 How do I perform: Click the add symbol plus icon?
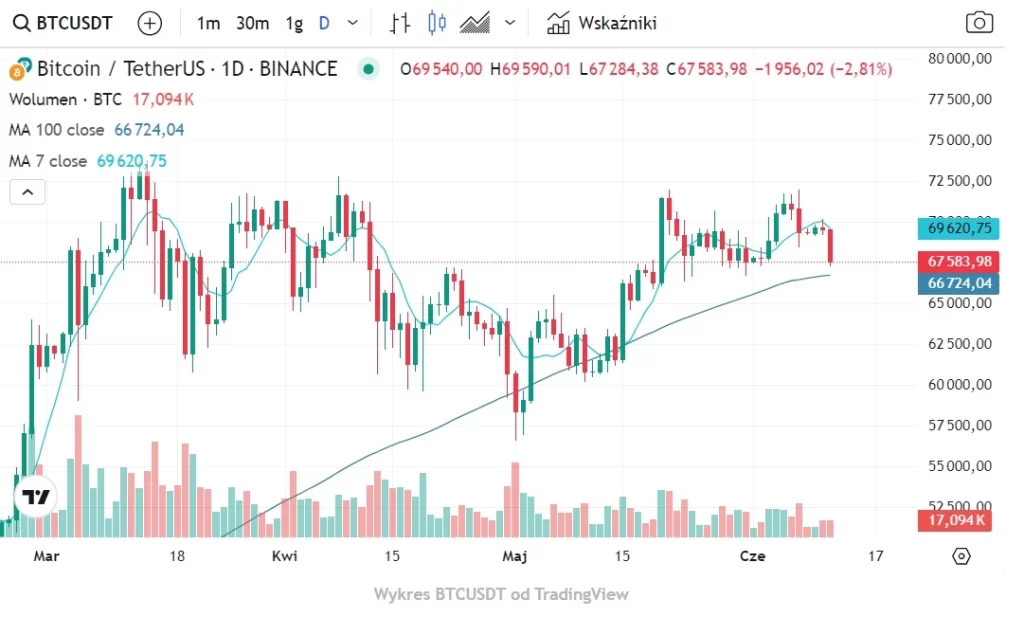click(x=149, y=23)
